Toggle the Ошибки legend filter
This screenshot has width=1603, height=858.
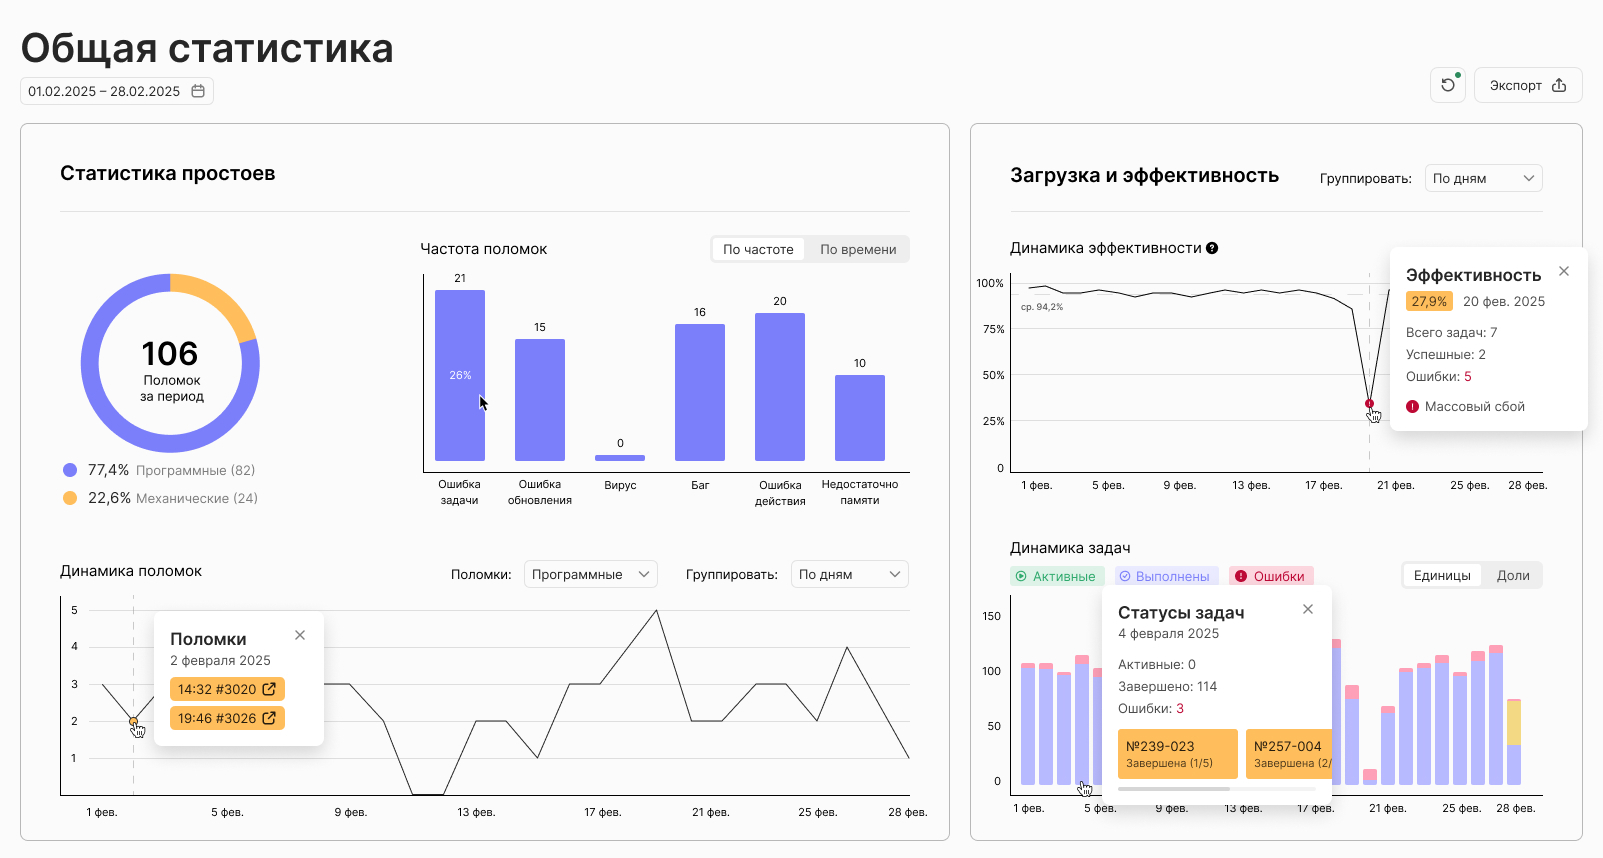(1270, 576)
